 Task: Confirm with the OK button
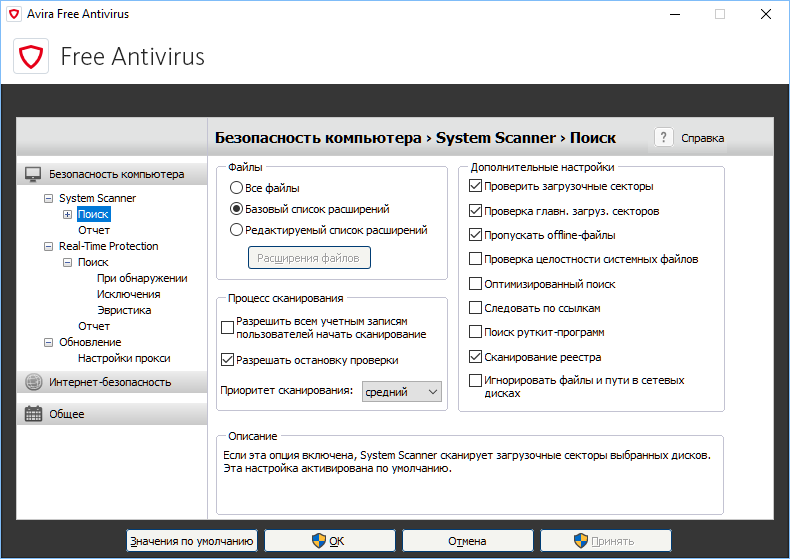click(x=330, y=541)
